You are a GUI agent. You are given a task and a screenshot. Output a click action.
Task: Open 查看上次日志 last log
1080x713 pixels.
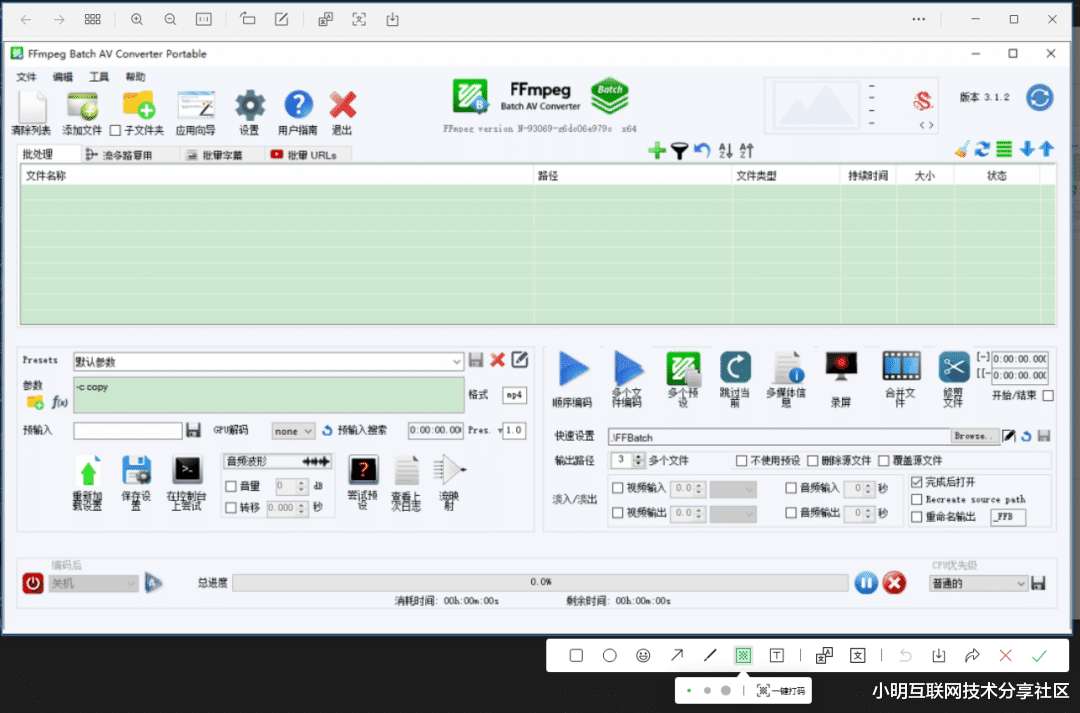click(406, 471)
